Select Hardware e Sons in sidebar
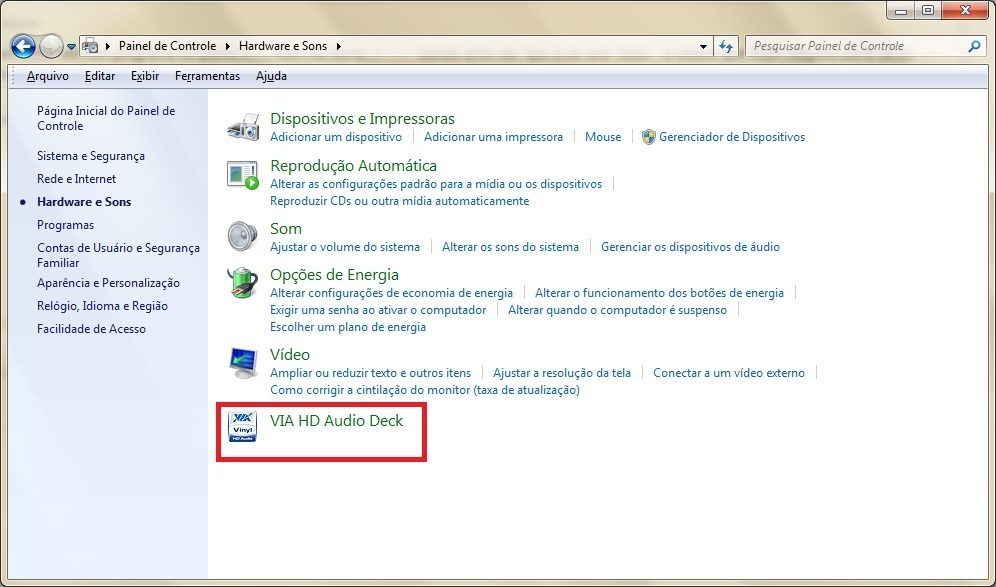 pyautogui.click(x=84, y=201)
